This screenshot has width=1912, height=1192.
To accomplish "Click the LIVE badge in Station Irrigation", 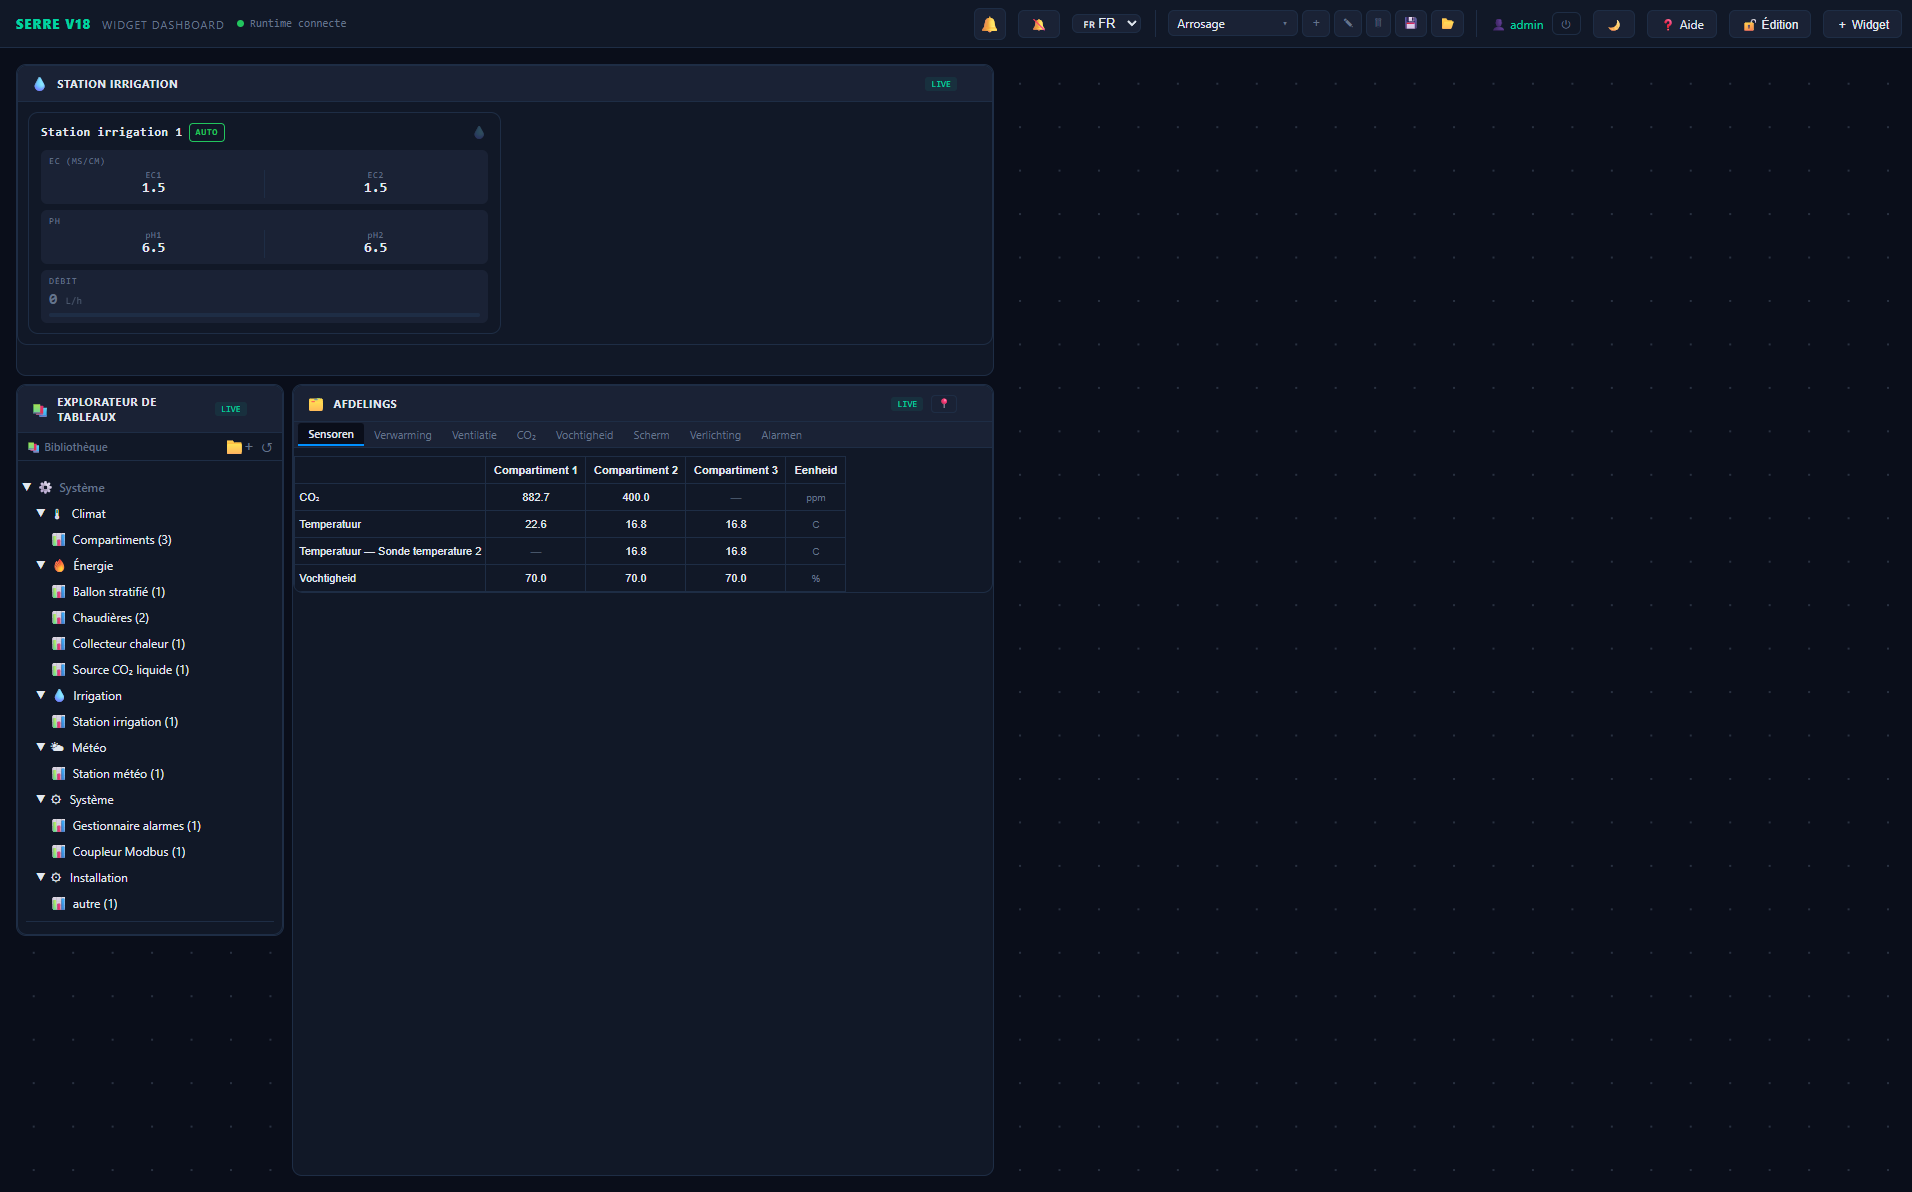I will pyautogui.click(x=940, y=84).
